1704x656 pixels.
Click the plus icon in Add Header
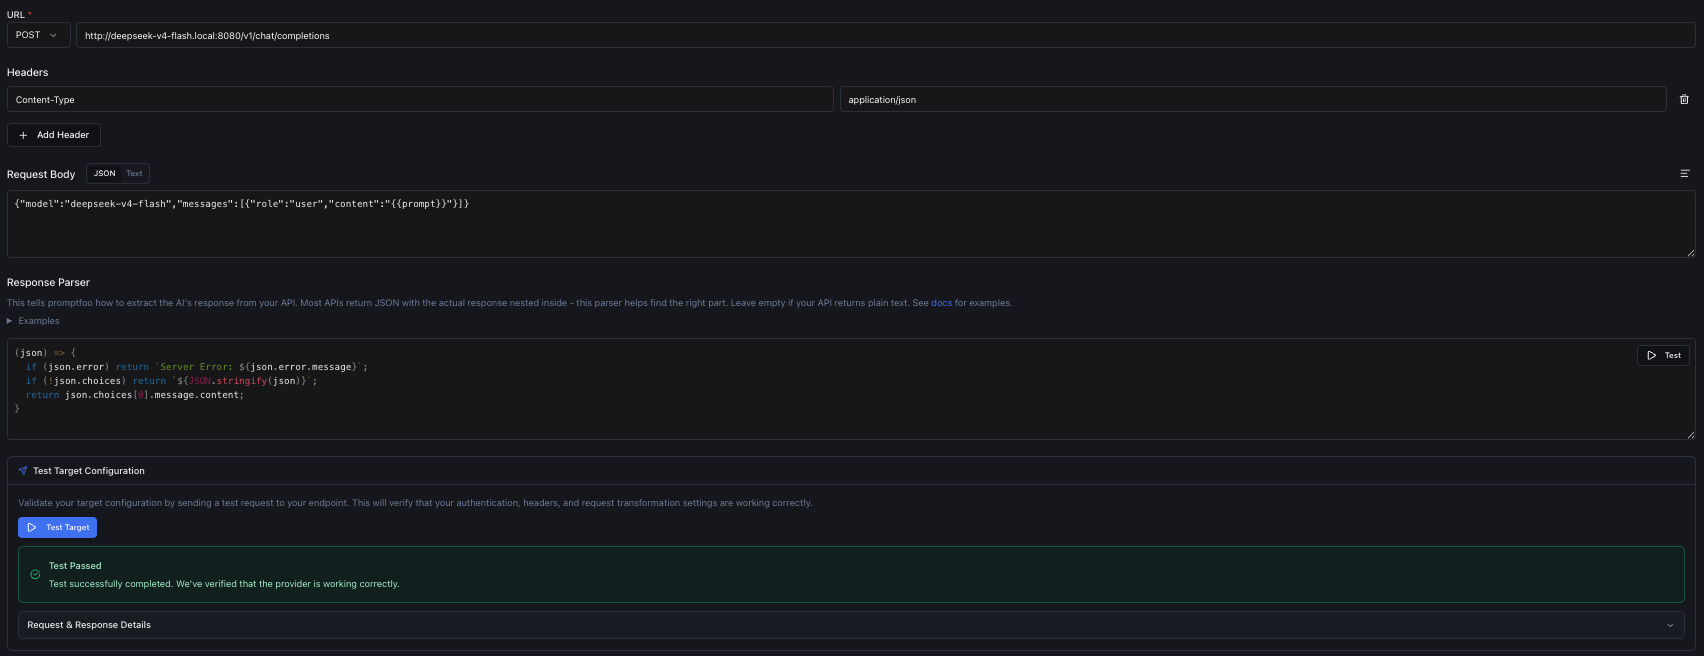(23, 135)
